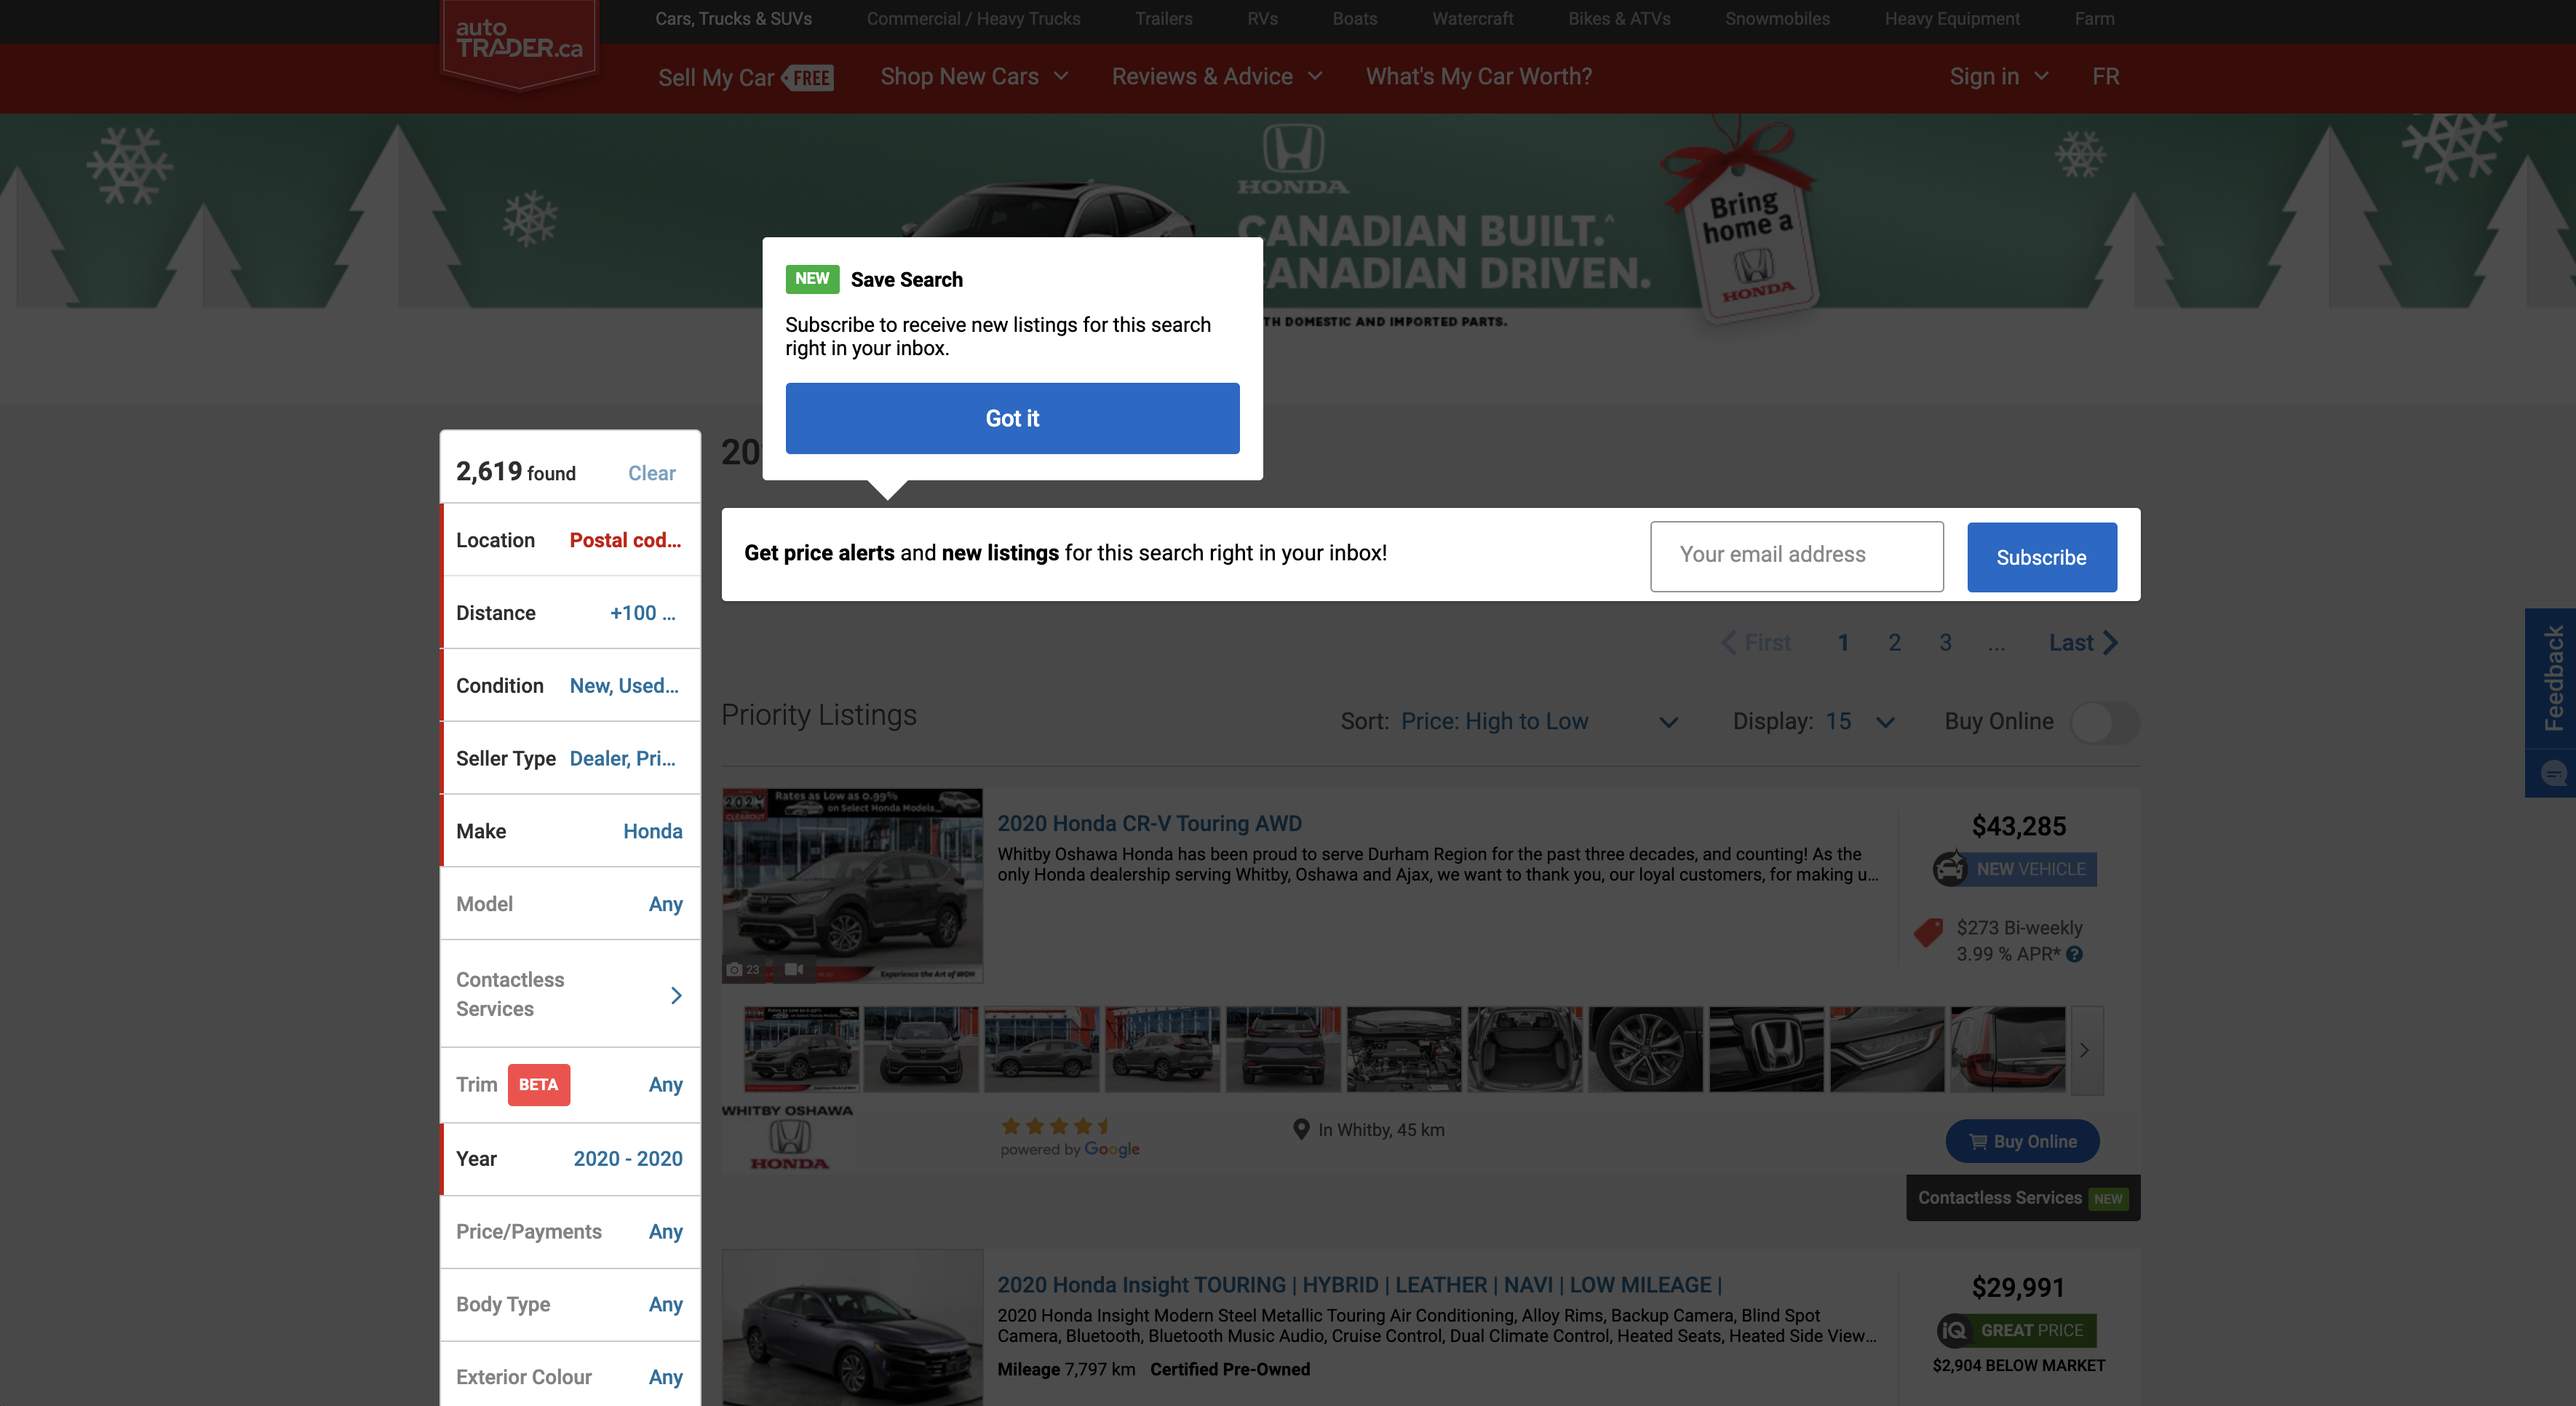Open the RVs tab
This screenshot has width=2576, height=1406.
point(1262,19)
